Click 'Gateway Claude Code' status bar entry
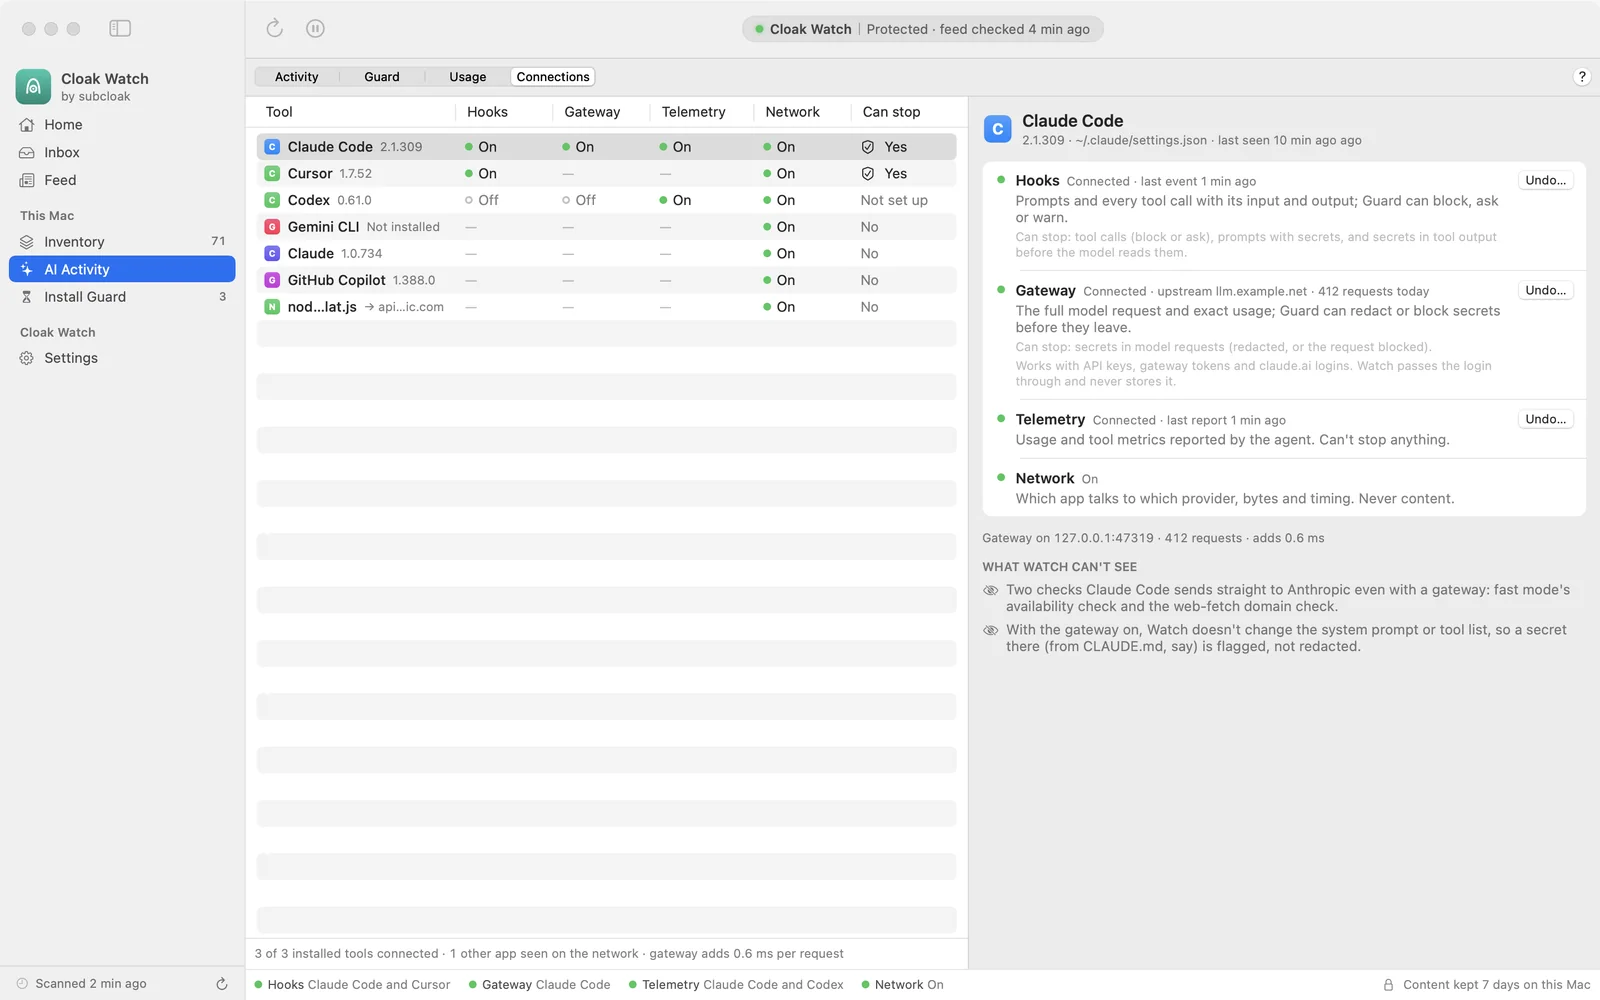This screenshot has width=1600, height=1000. [539, 985]
